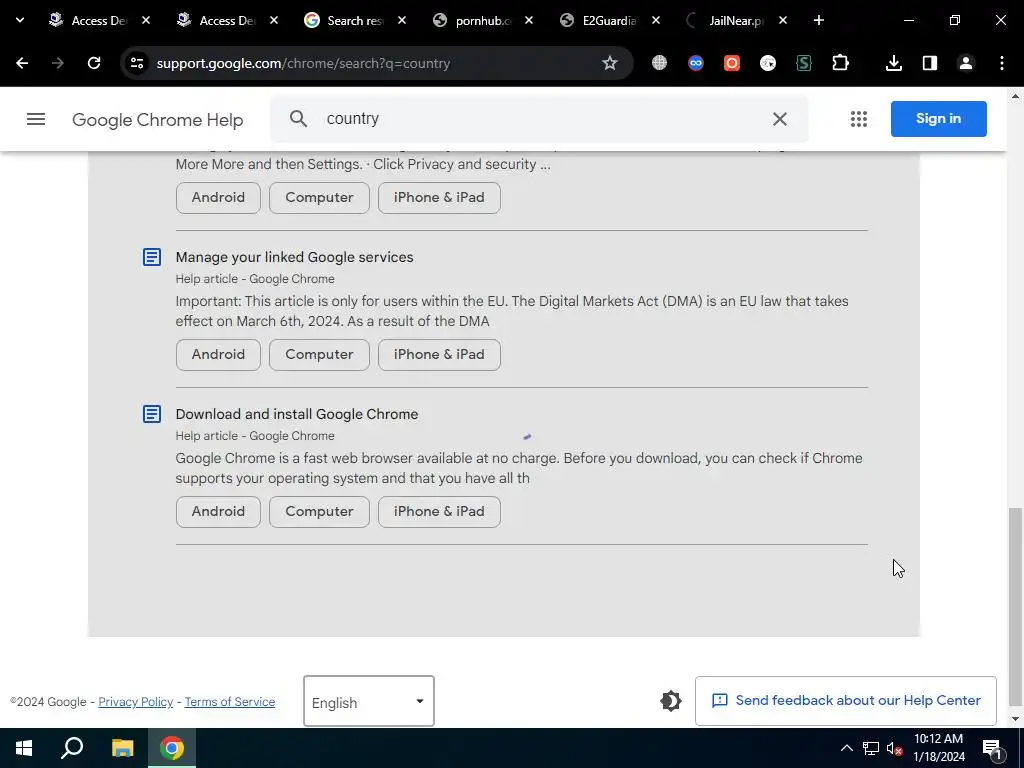
Task: Open the taskbar clock and date
Action: tap(938, 748)
